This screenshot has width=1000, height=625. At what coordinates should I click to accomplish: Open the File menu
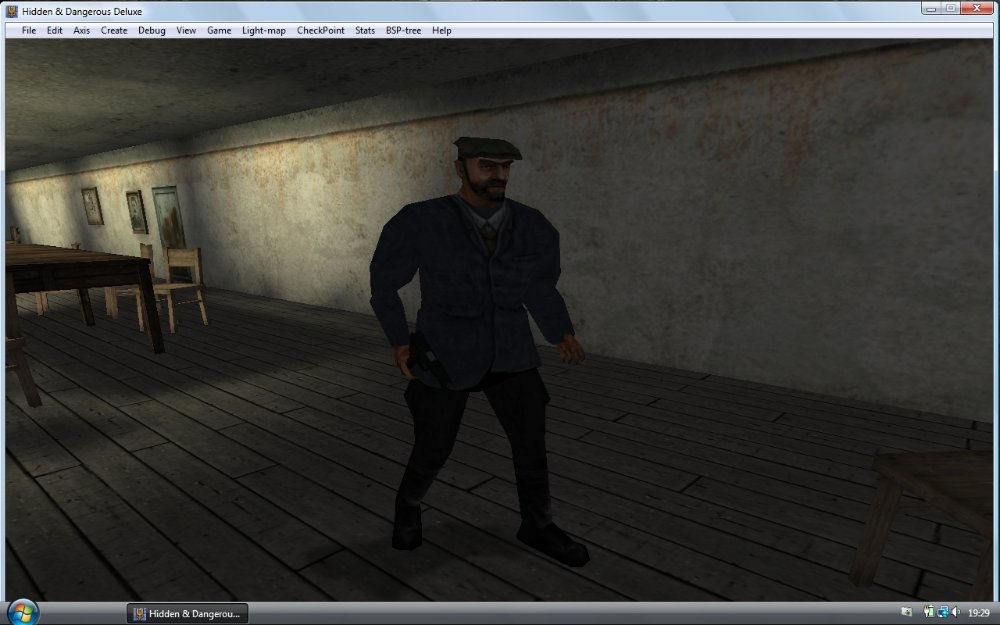coord(29,31)
